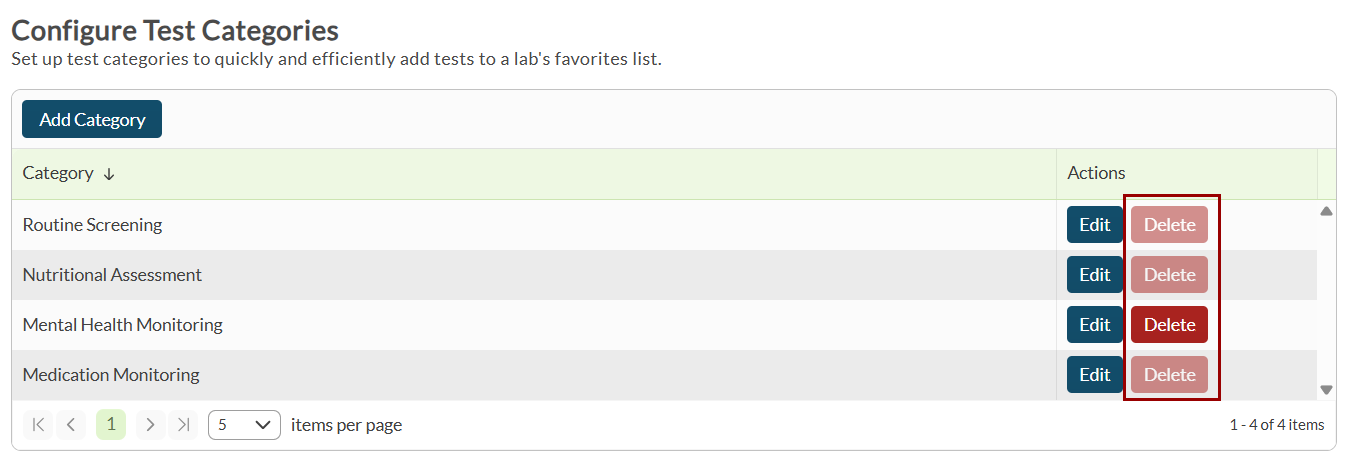Go to previous page arrow icon
Image resolution: width=1352 pixels, height=458 pixels.
[x=71, y=425]
